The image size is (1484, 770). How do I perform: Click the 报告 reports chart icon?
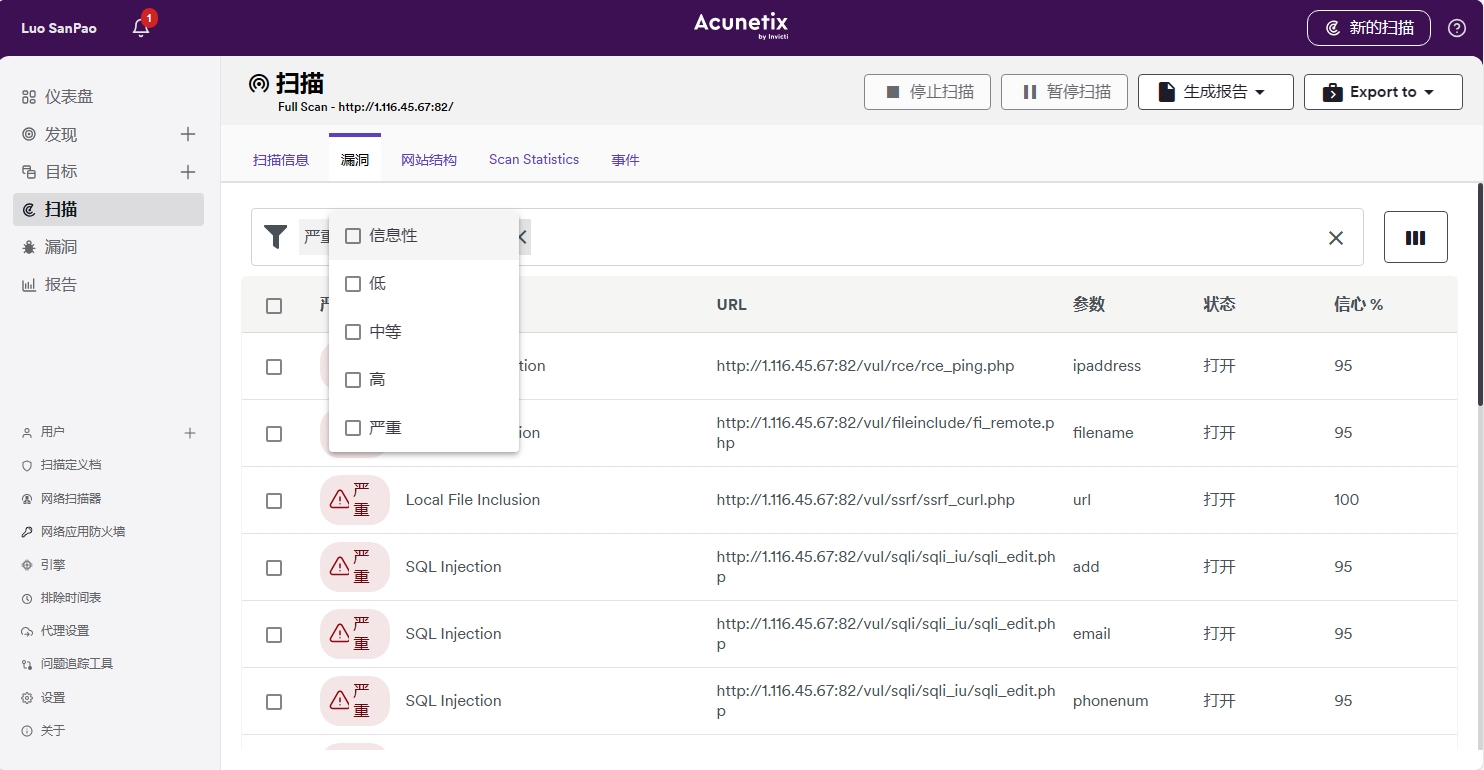click(x=29, y=285)
